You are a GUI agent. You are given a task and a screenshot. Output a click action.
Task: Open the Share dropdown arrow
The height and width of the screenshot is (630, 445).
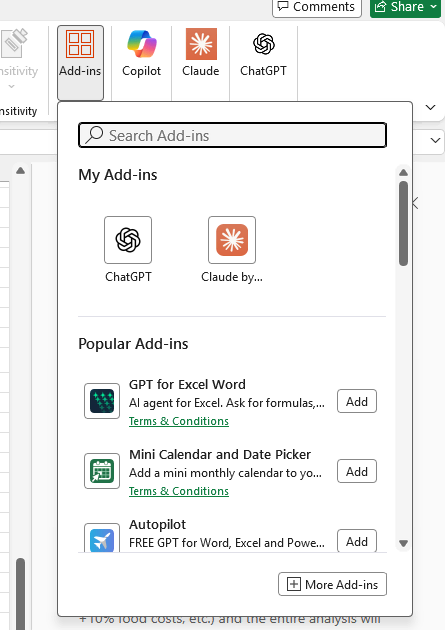[434, 7]
